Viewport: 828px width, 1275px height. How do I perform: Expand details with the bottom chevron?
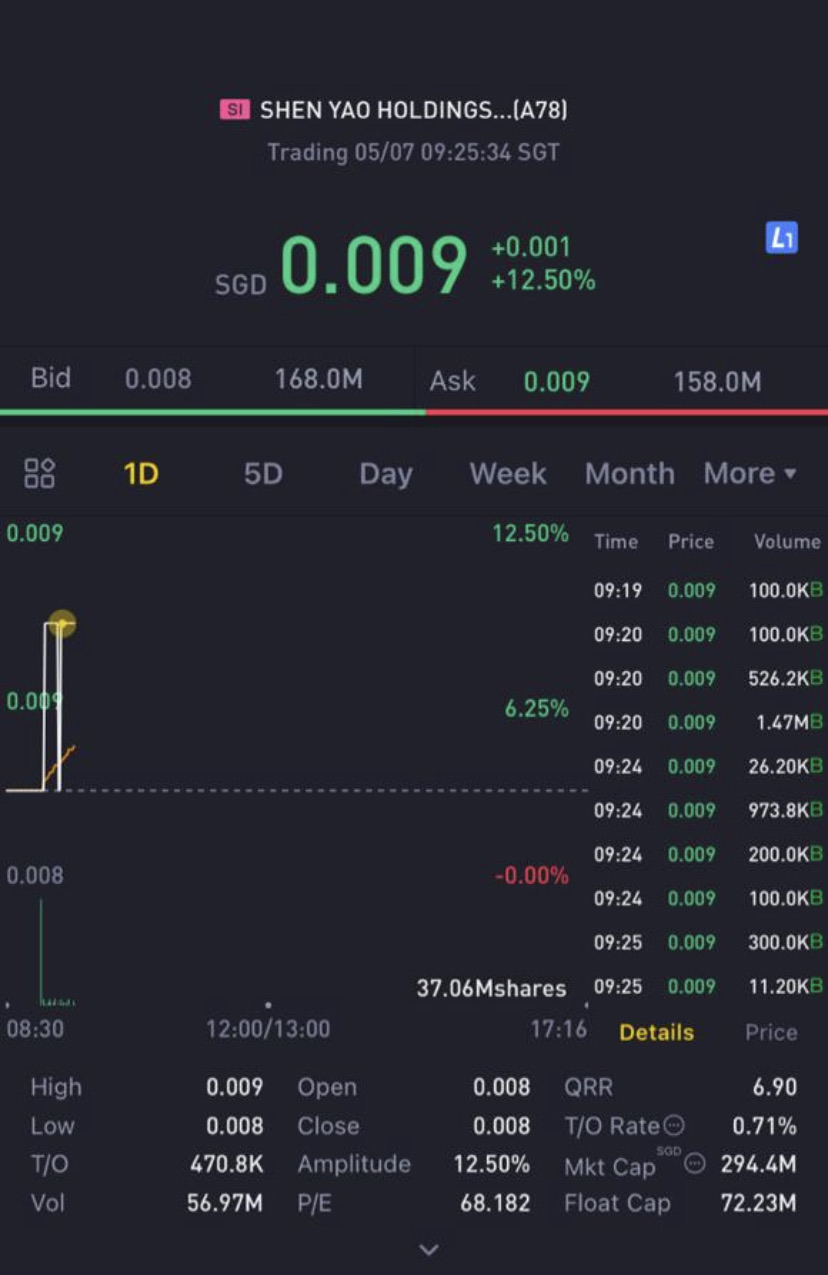[x=429, y=1249]
